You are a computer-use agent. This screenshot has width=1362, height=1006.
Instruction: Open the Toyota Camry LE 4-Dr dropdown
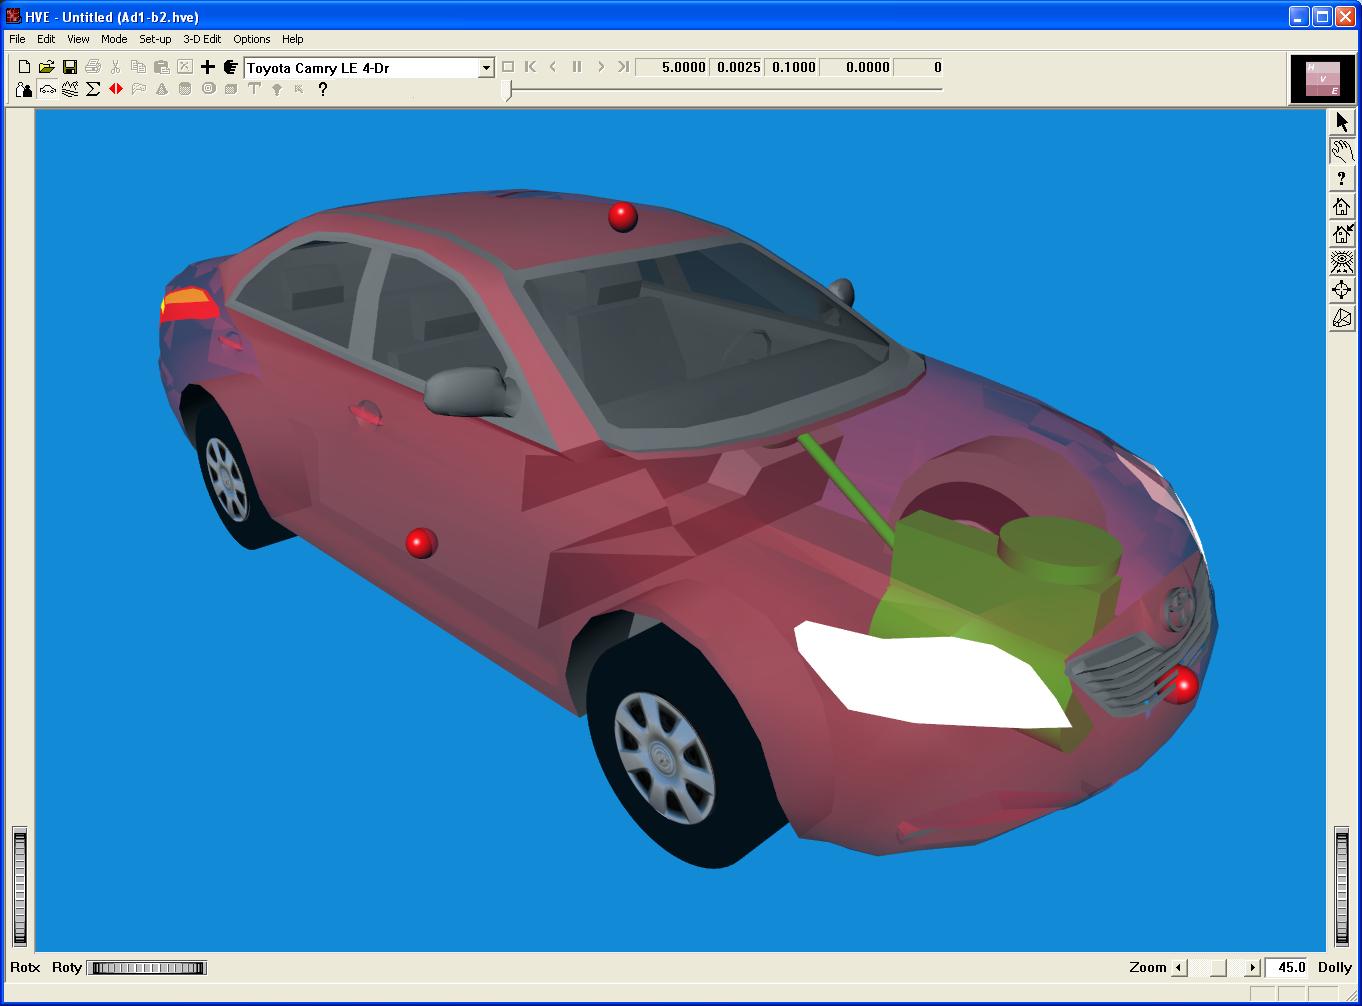[486, 68]
